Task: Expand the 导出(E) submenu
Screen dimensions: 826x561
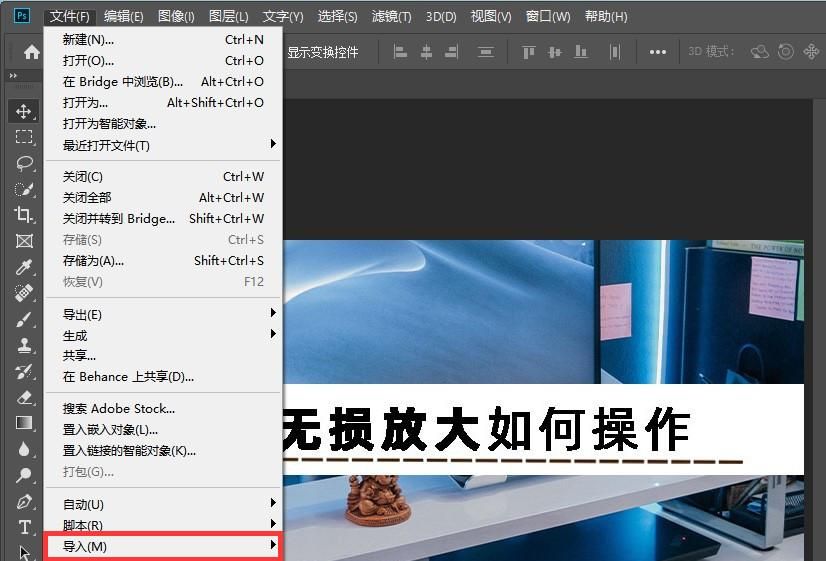Action: point(163,314)
